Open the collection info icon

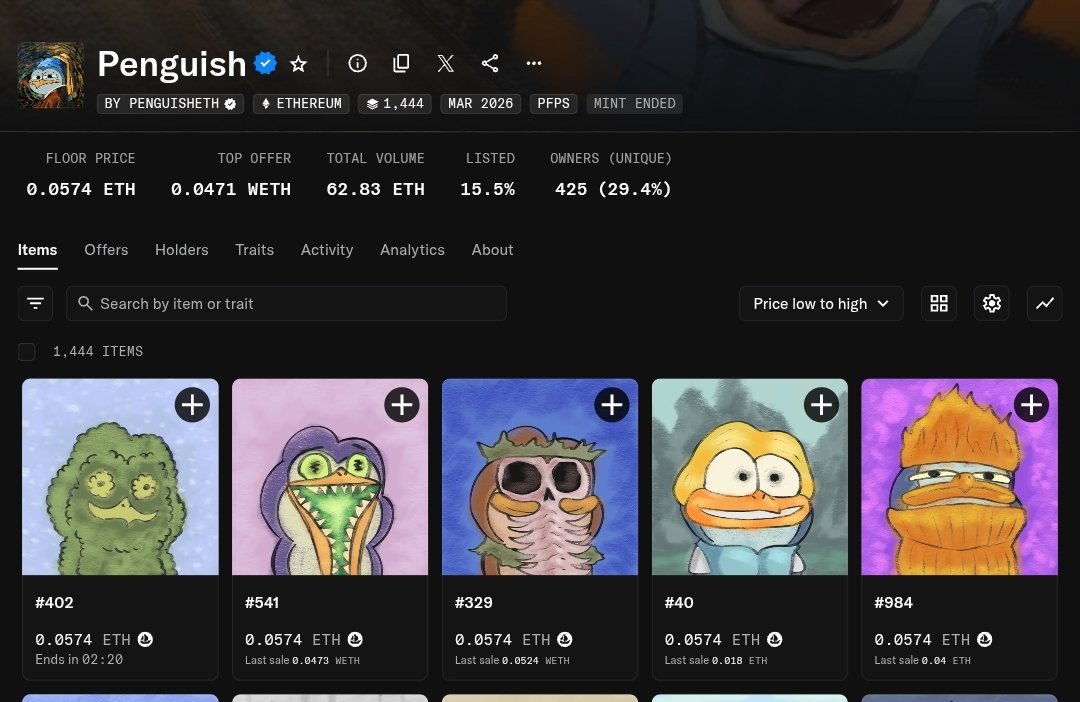point(357,63)
